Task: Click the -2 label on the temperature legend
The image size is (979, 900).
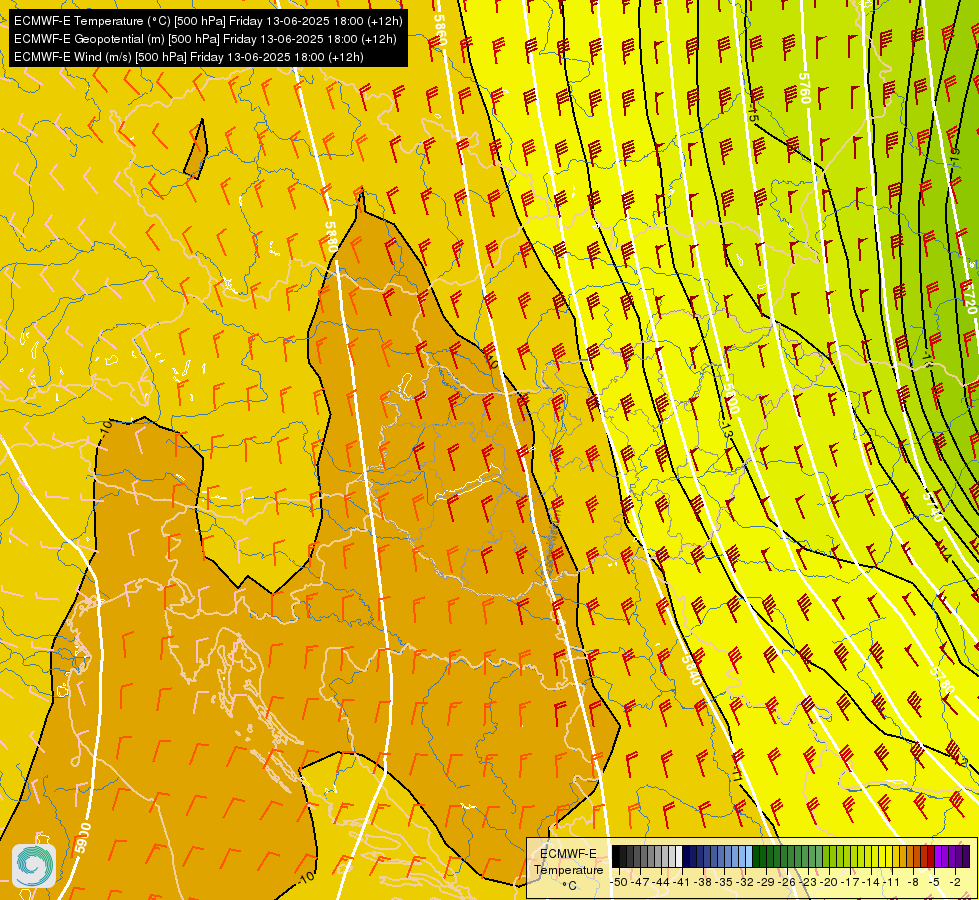Action: point(955,882)
